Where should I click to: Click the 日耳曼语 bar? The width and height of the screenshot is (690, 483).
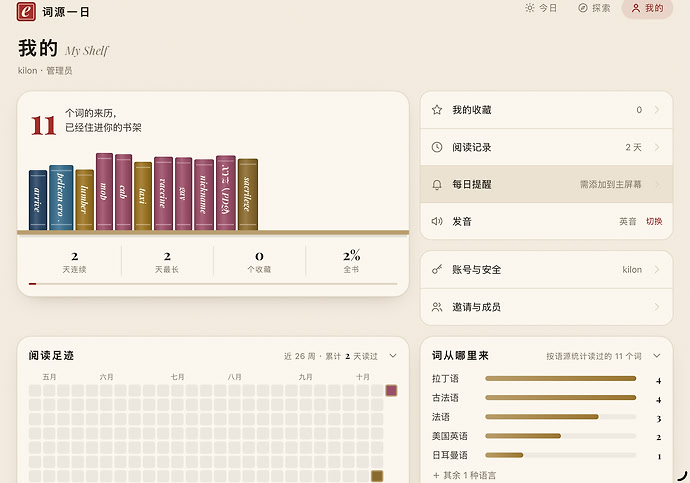click(x=561, y=455)
